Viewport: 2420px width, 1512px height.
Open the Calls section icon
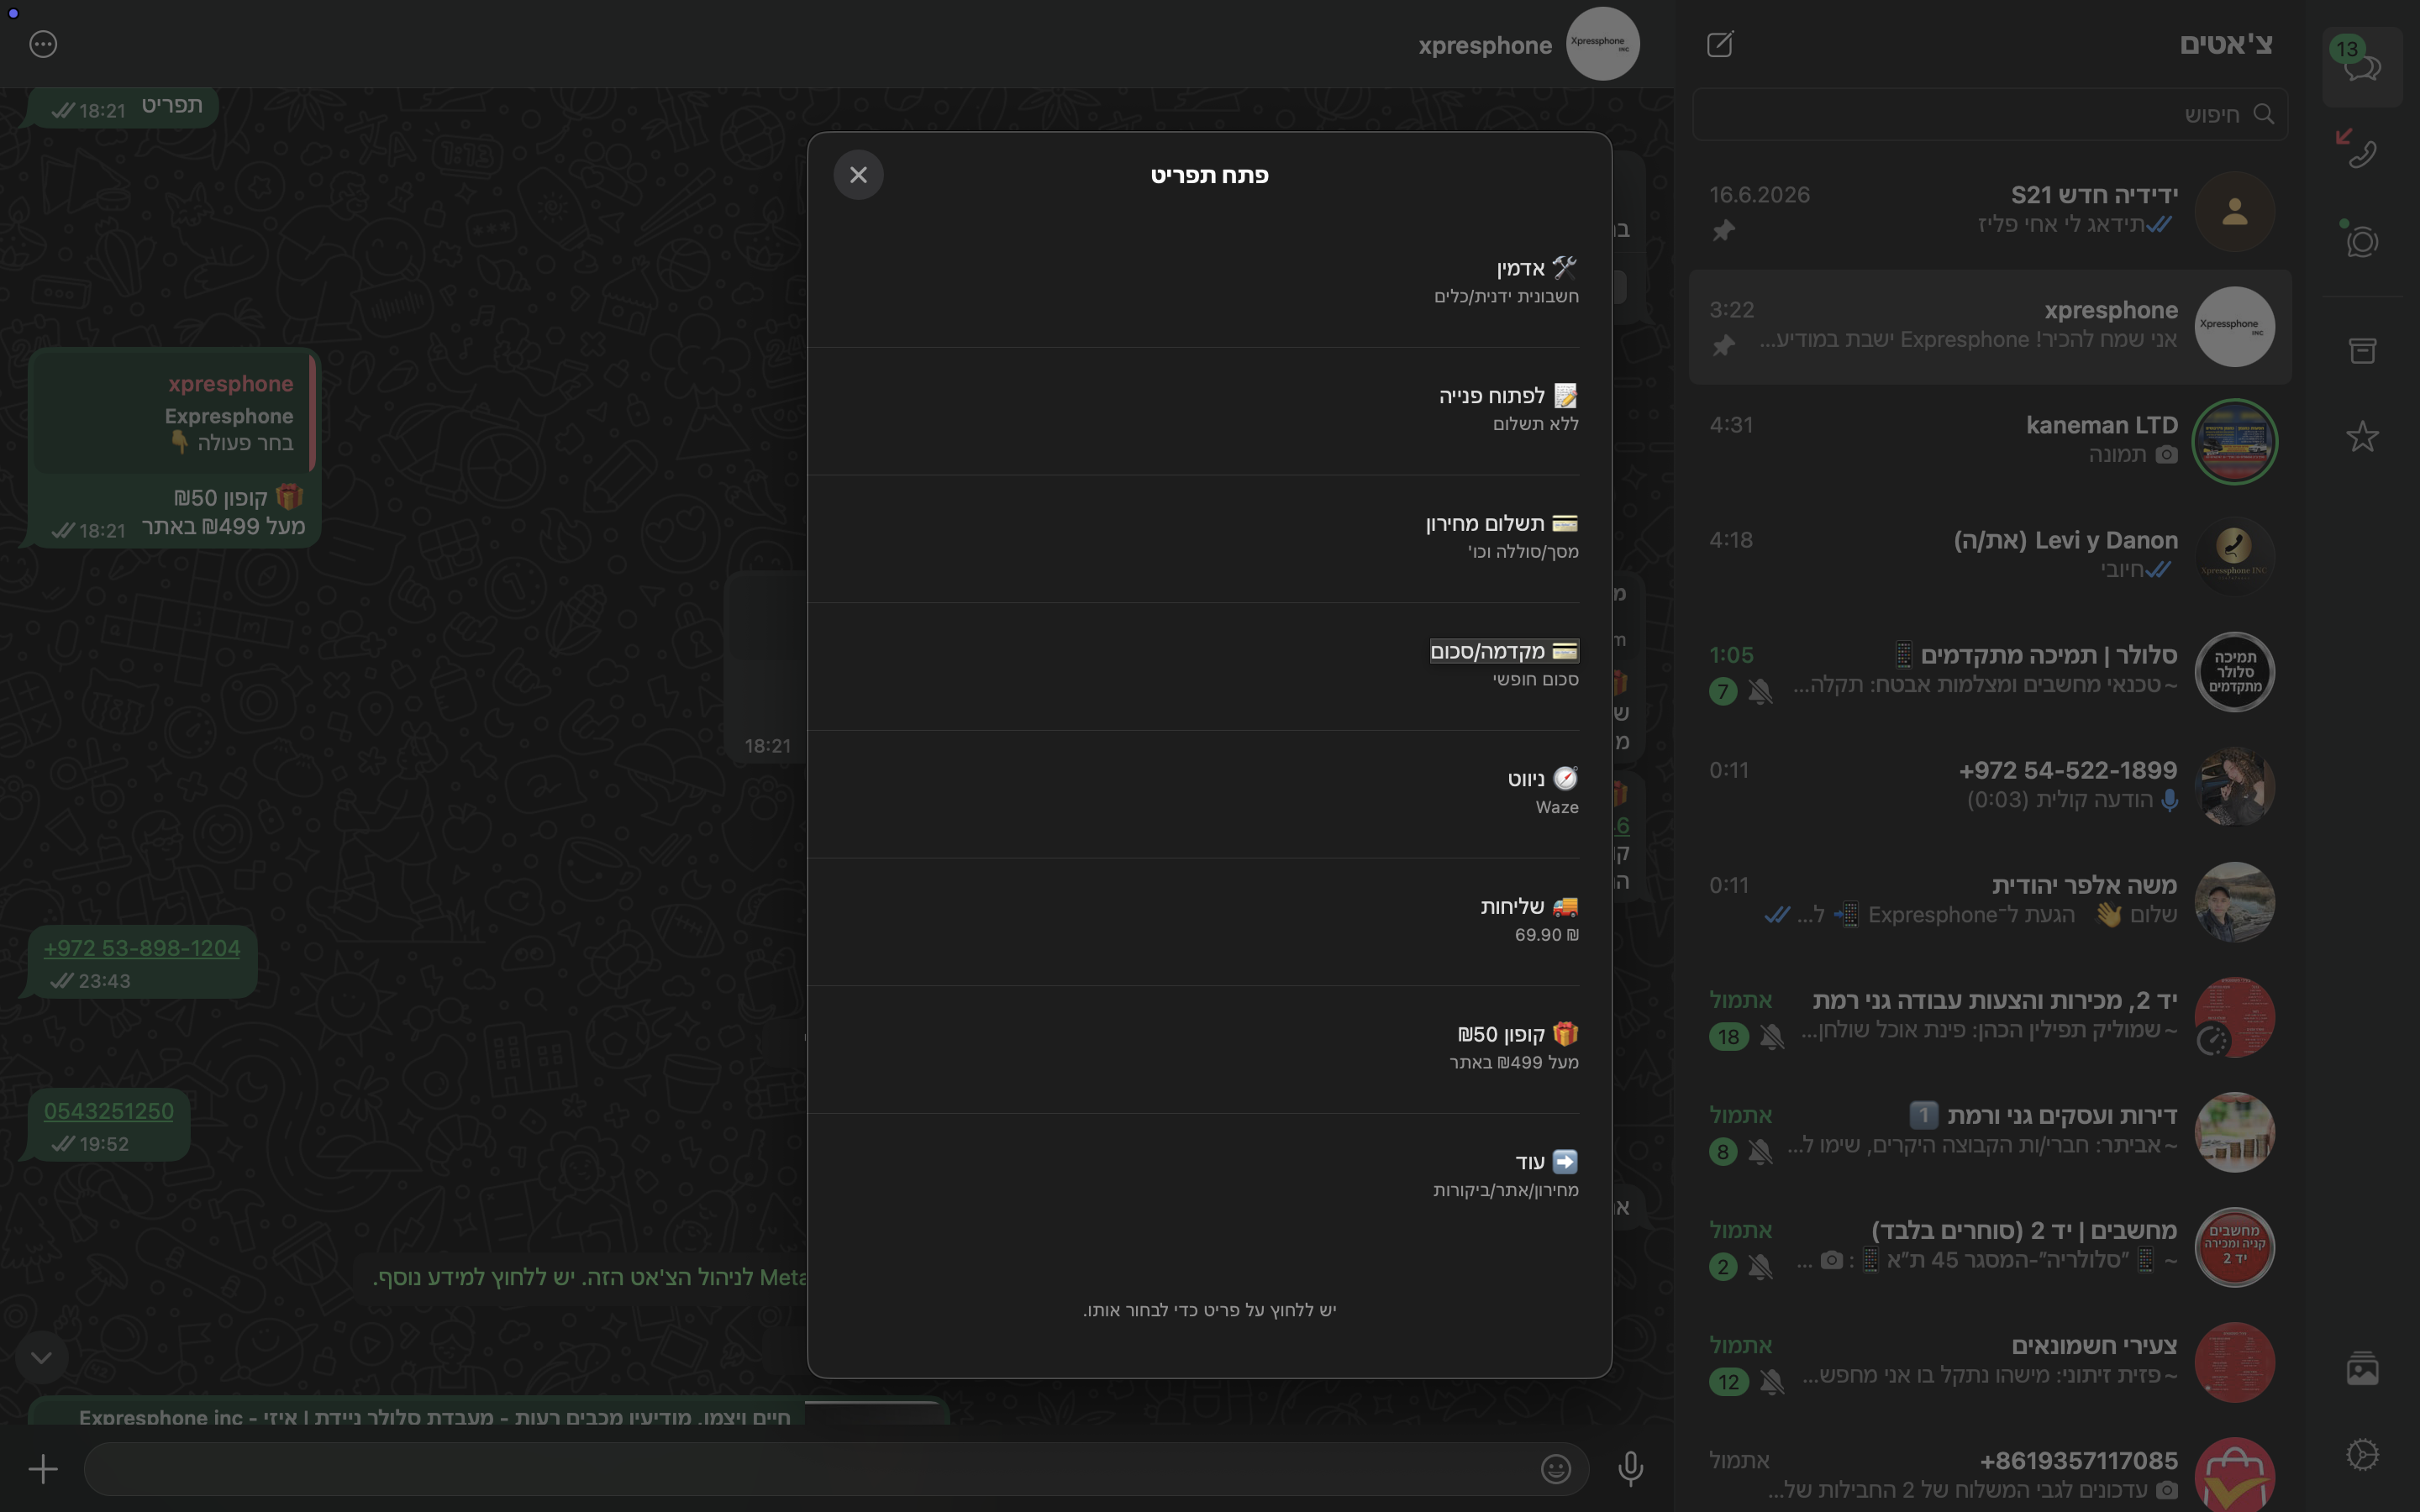[x=2362, y=153]
